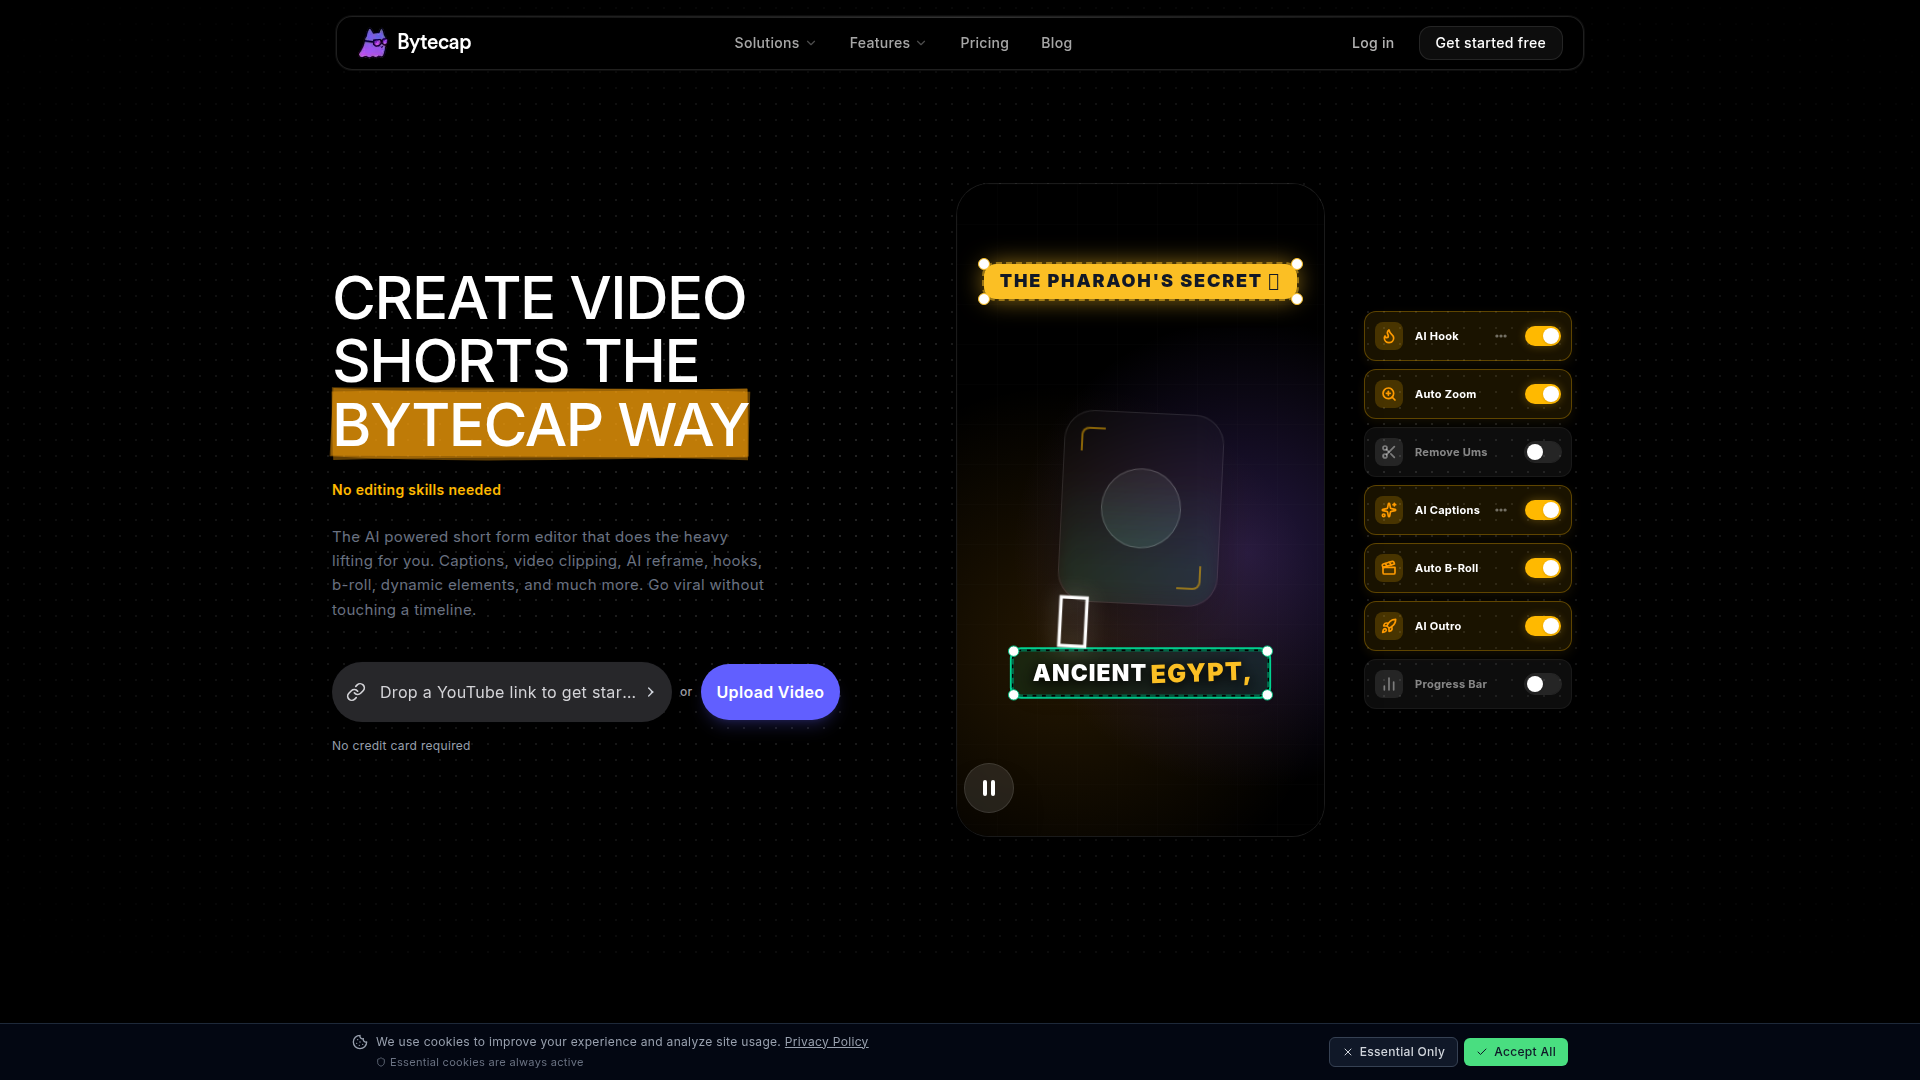
Task: Click the Upload Video button
Action: [770, 692]
